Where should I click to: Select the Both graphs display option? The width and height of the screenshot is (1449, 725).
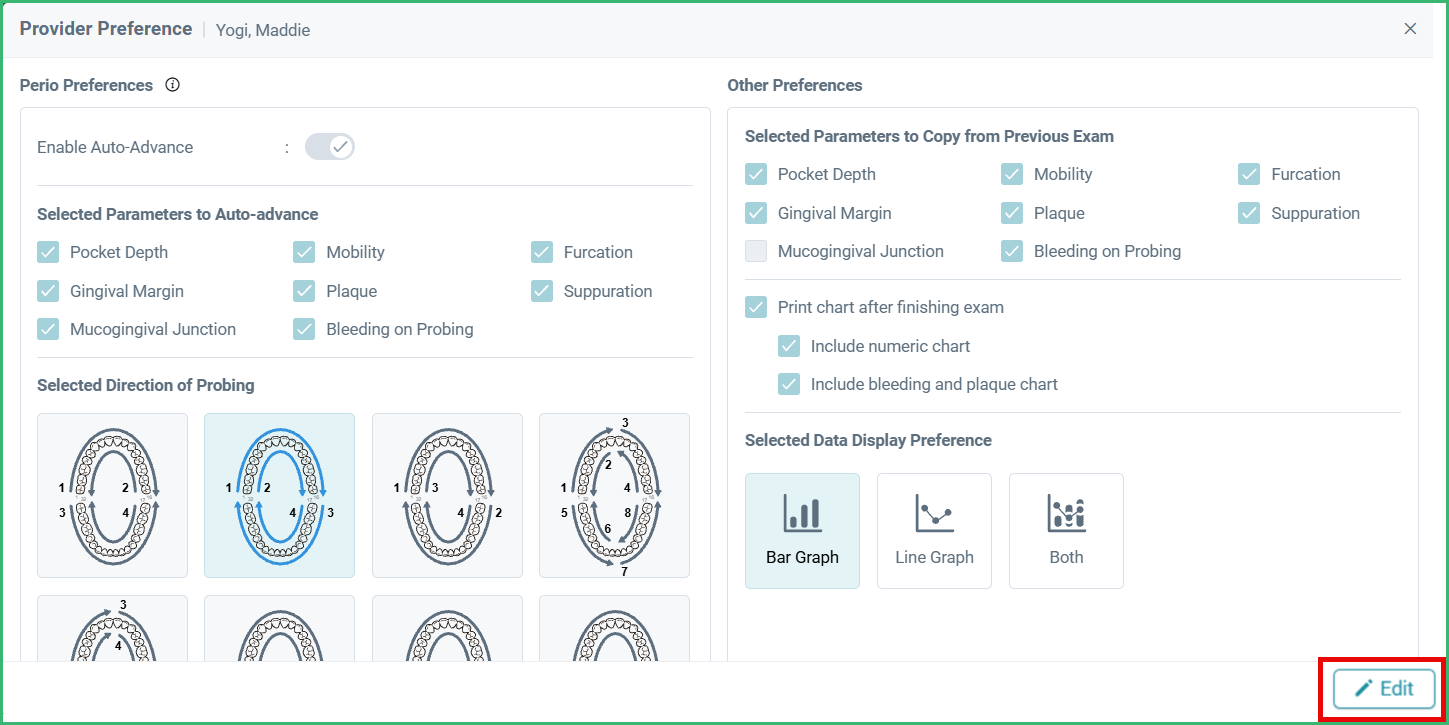[1066, 530]
